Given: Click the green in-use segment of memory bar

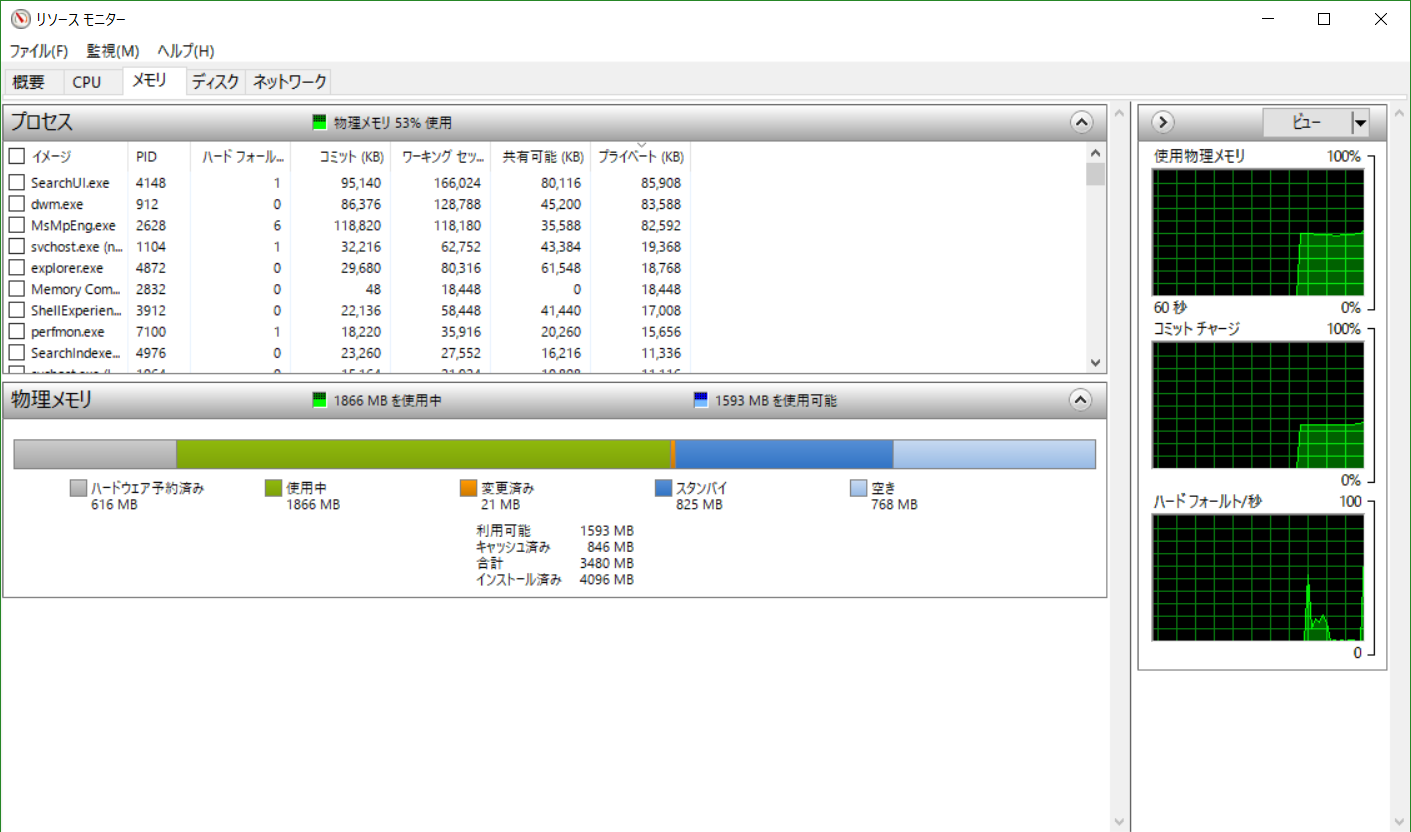Looking at the screenshot, I should 423,454.
